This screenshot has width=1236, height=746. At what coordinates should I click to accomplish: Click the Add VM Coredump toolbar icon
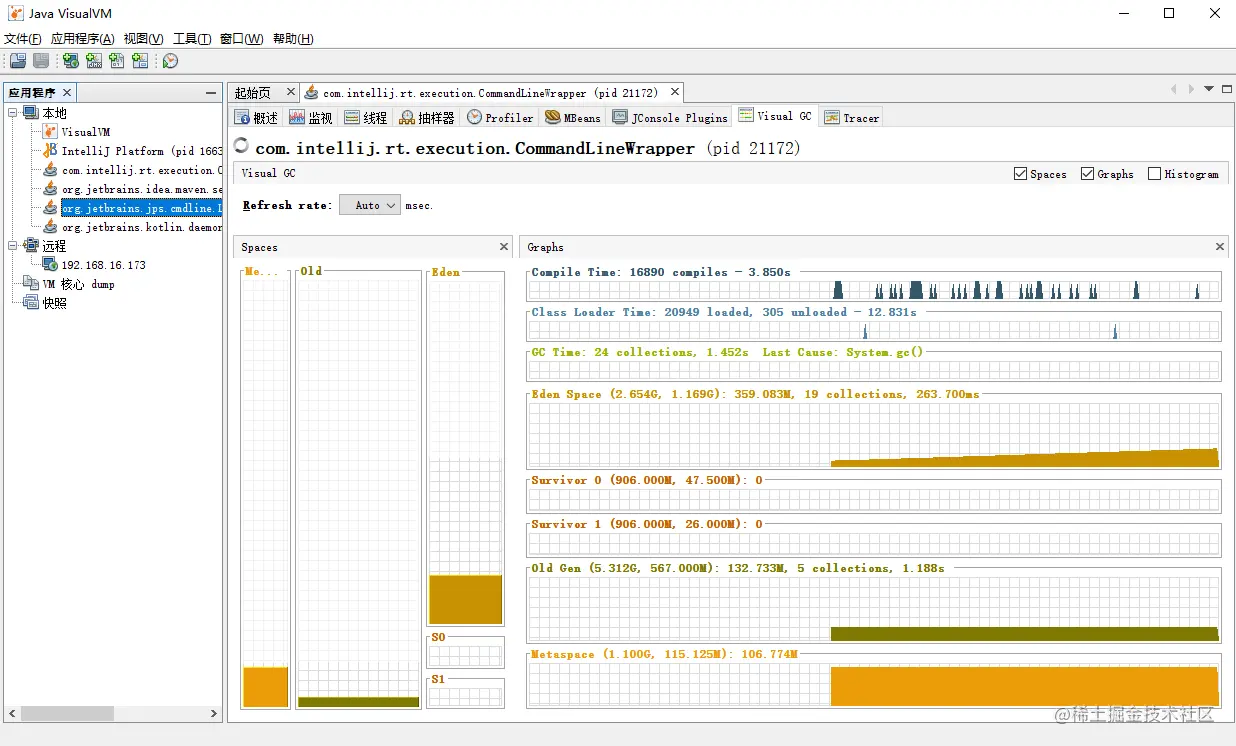[117, 61]
